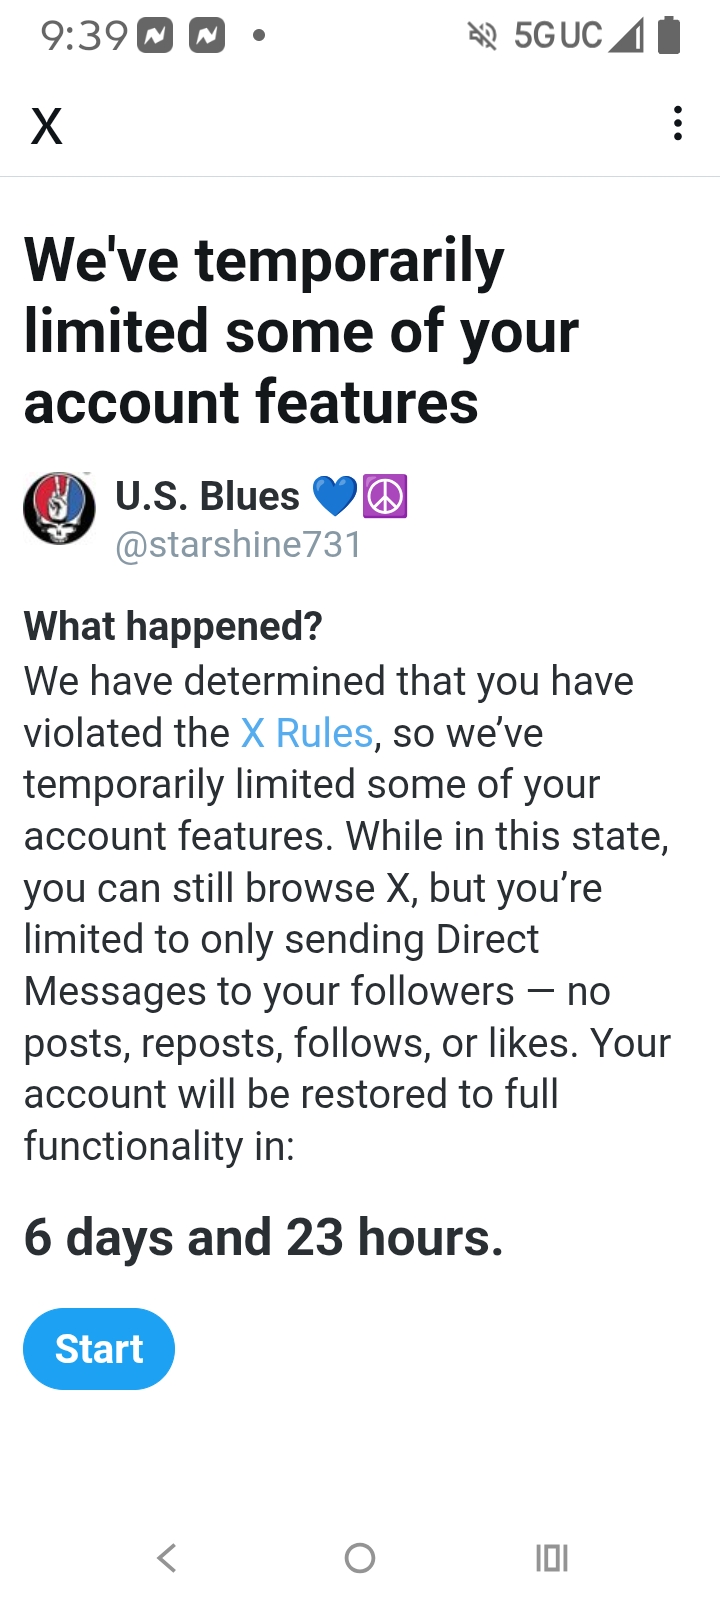Tap the battery status icon
This screenshot has width=720, height=1604.
pyautogui.click(x=669, y=36)
